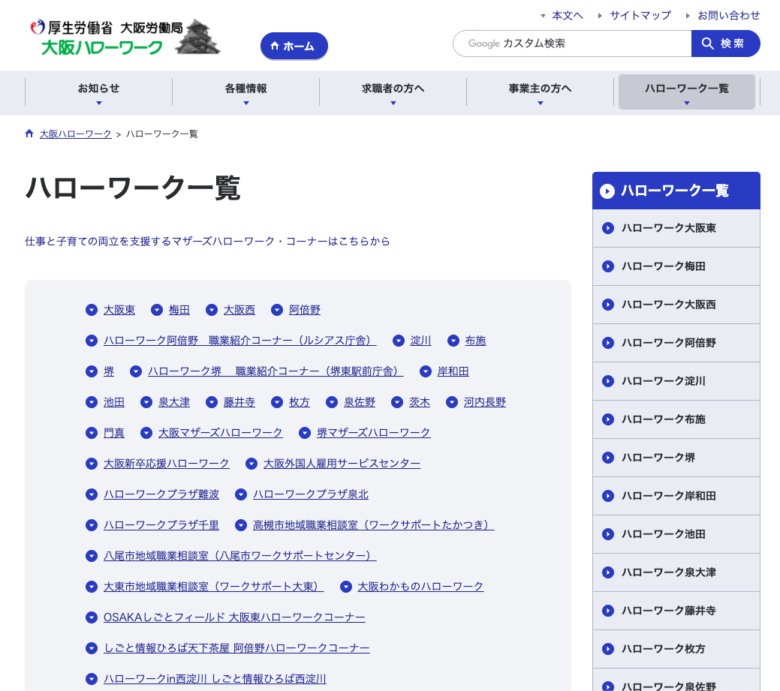
Task: Select sidebar item ハローワーク枚方
Action: pos(676,650)
